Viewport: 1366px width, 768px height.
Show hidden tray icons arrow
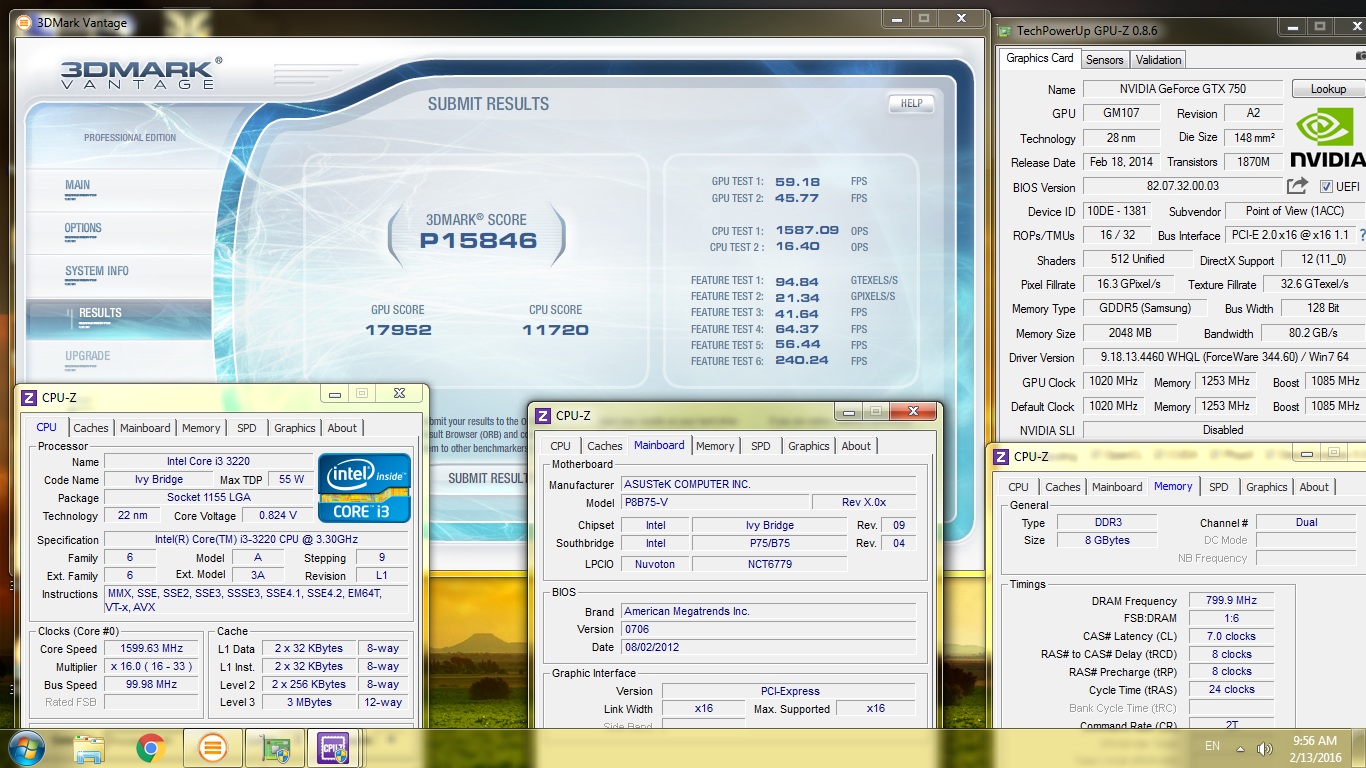coord(1241,747)
